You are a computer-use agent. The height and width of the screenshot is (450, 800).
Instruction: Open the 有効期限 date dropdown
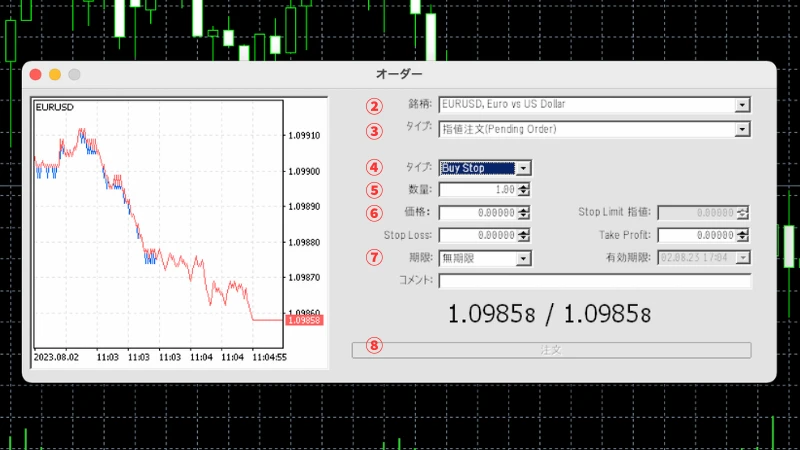pos(743,258)
